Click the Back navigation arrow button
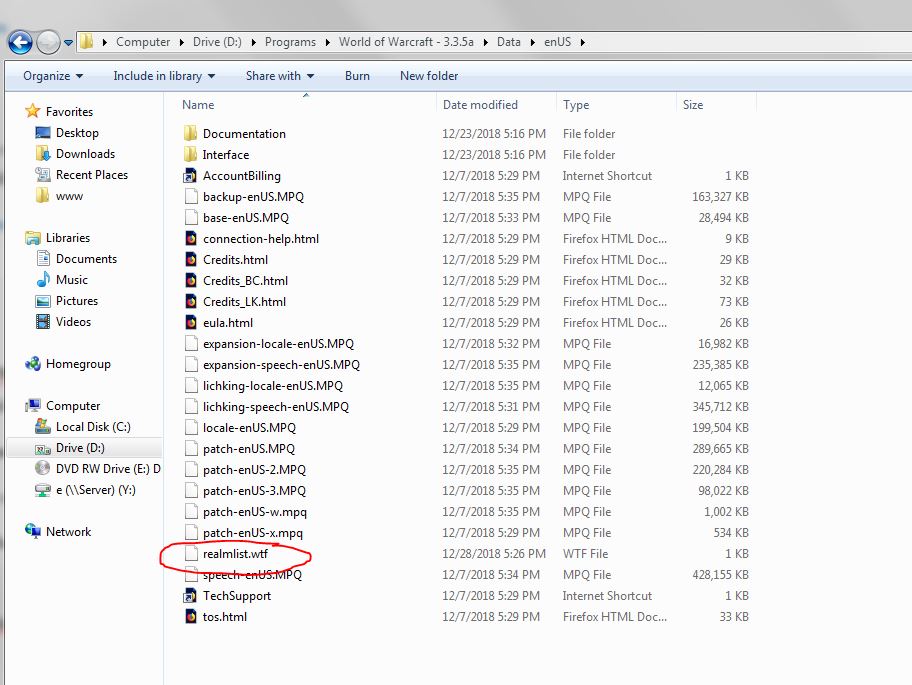Viewport: 912px width, 685px height. pyautogui.click(x=20, y=42)
